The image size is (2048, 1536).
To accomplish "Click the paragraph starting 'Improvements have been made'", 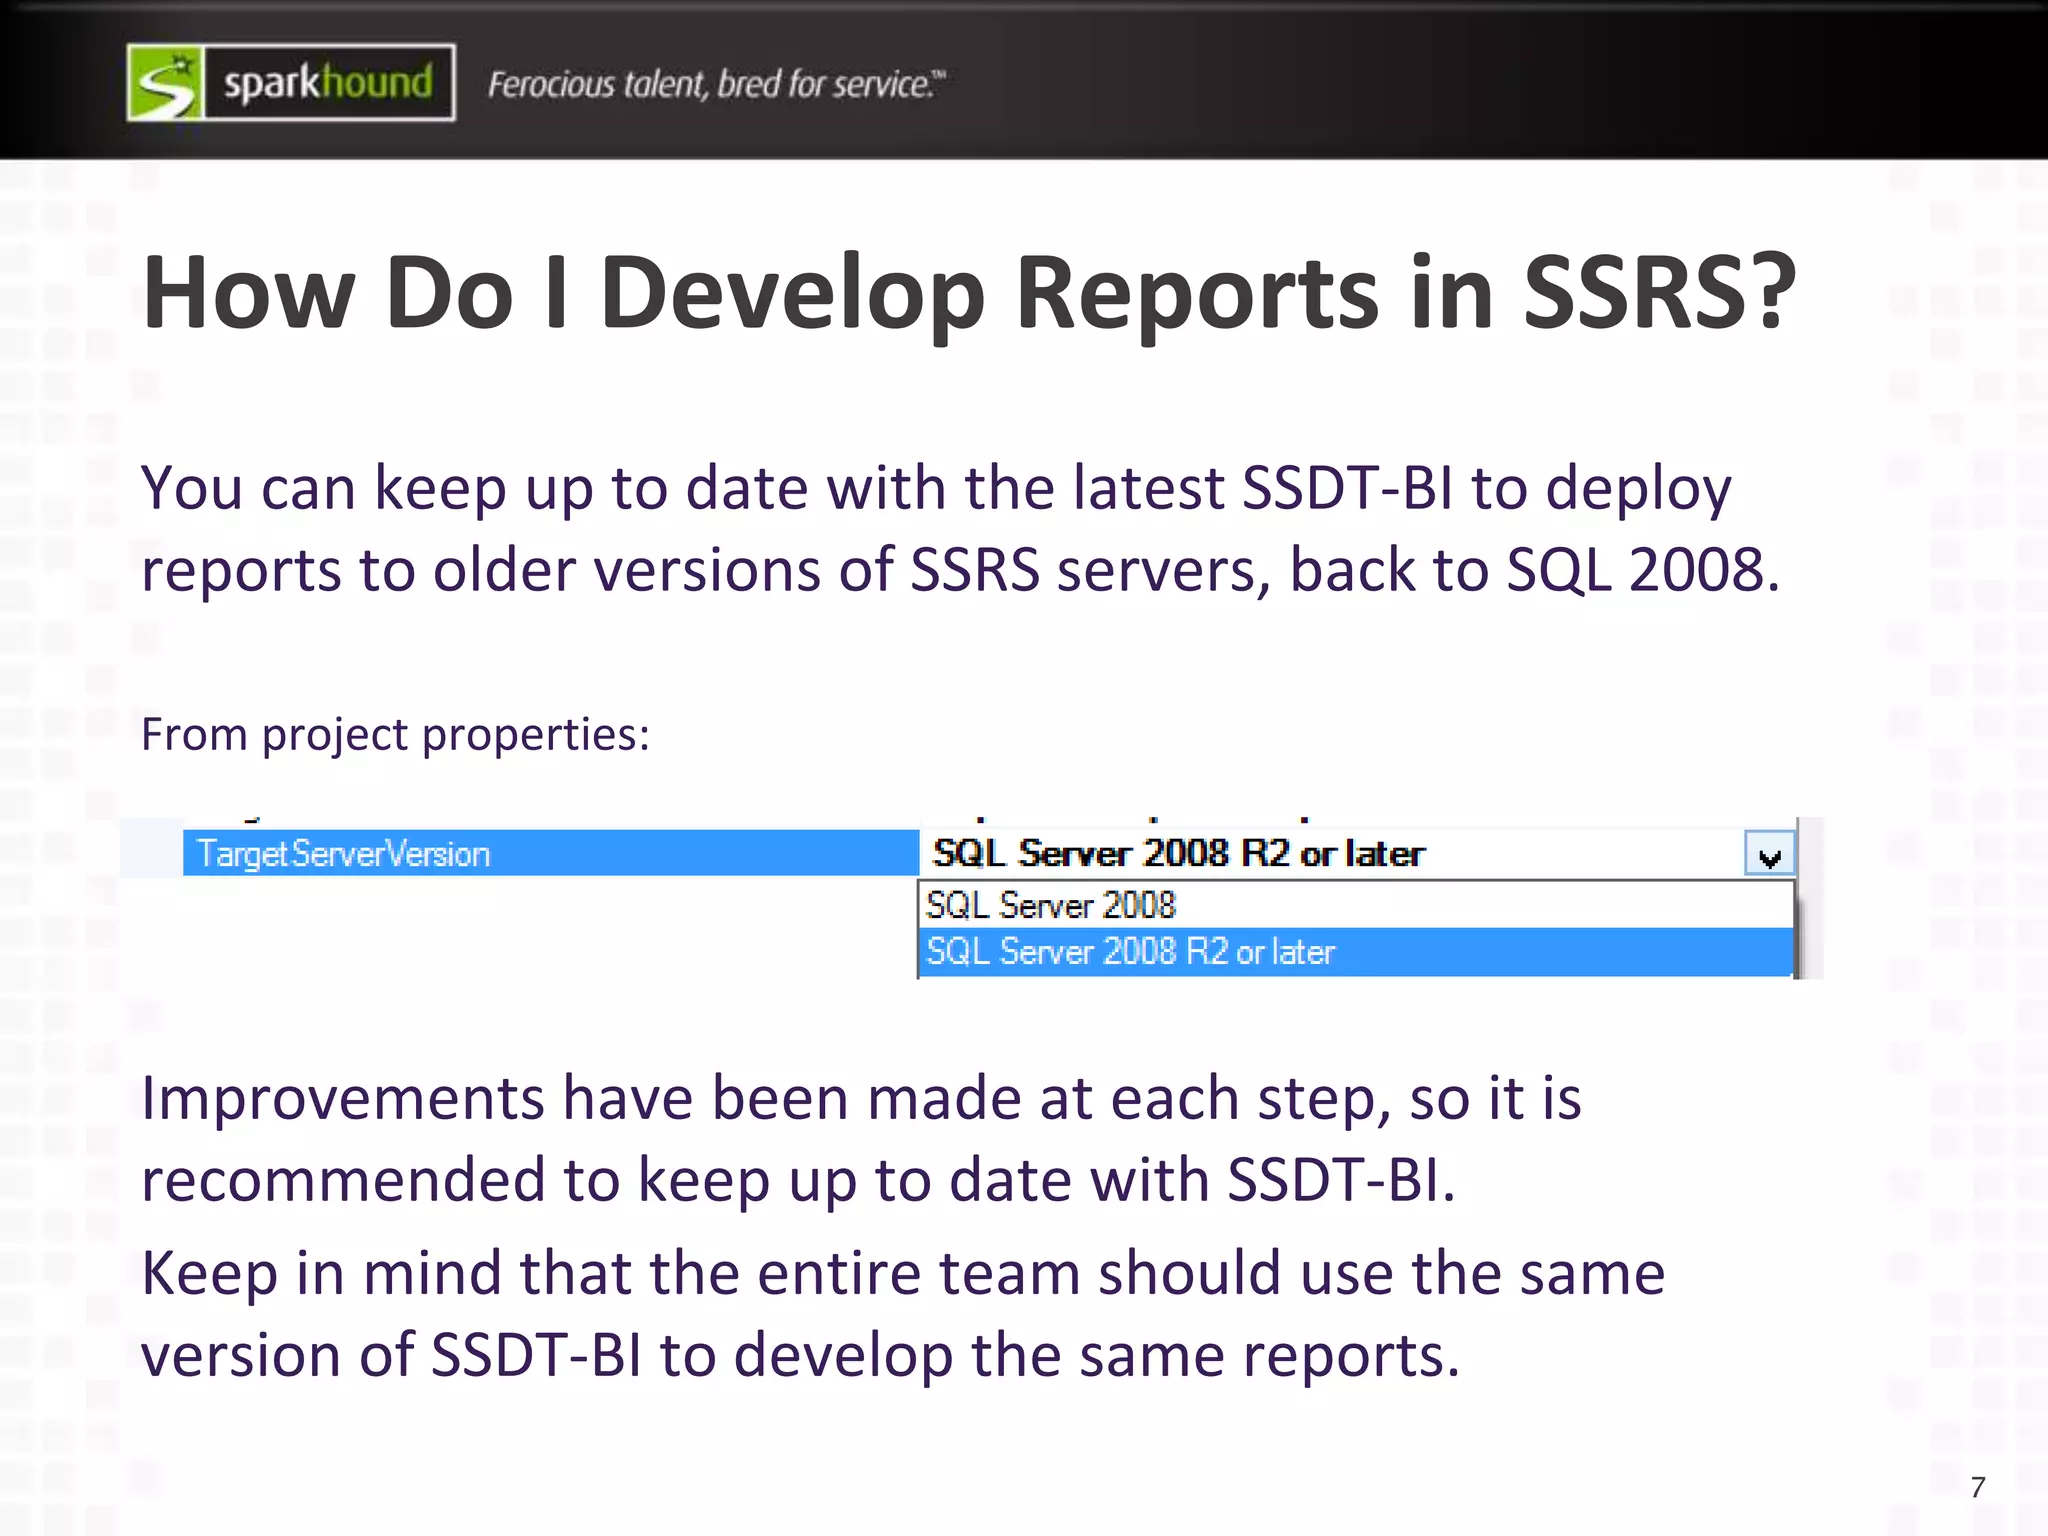I will 861,1139.
